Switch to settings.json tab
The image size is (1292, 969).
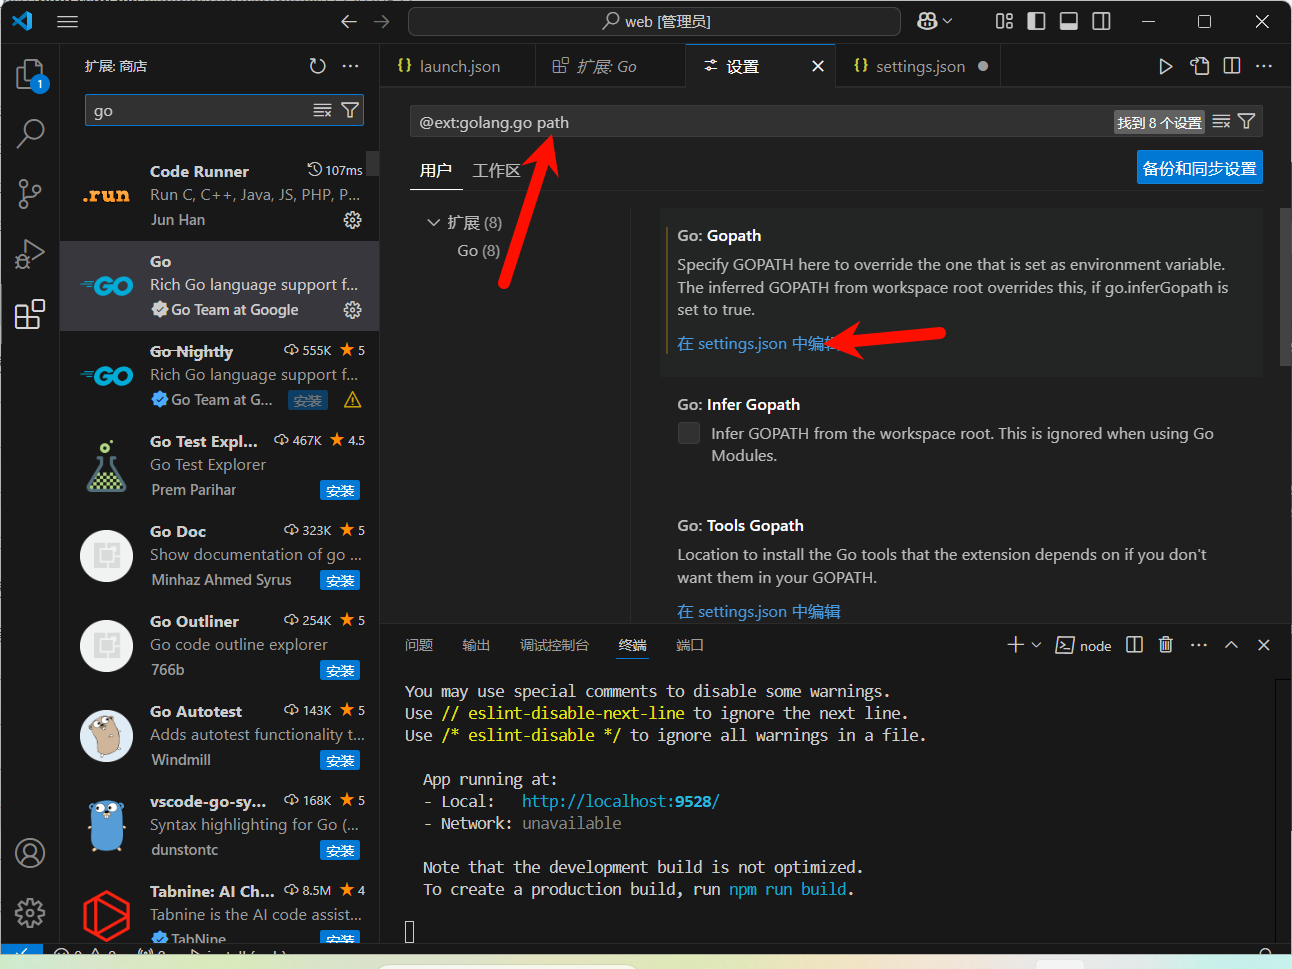[x=919, y=66]
